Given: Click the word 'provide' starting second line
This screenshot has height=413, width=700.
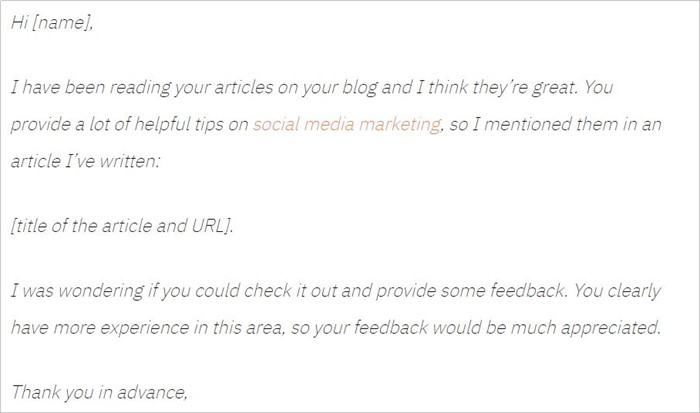Looking at the screenshot, I should pyautogui.click(x=41, y=125).
